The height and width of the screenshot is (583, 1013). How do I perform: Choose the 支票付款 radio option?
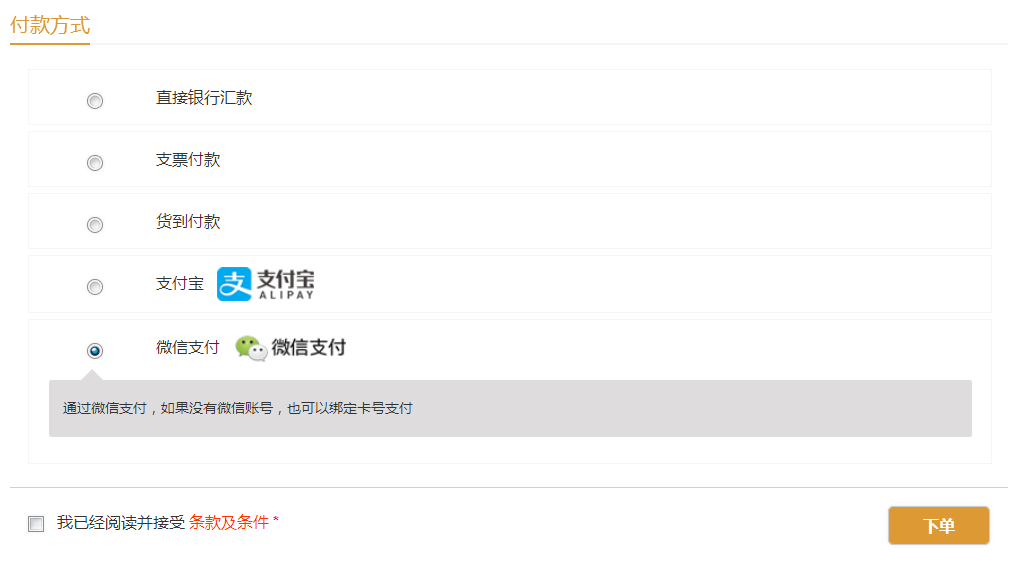coord(95,163)
